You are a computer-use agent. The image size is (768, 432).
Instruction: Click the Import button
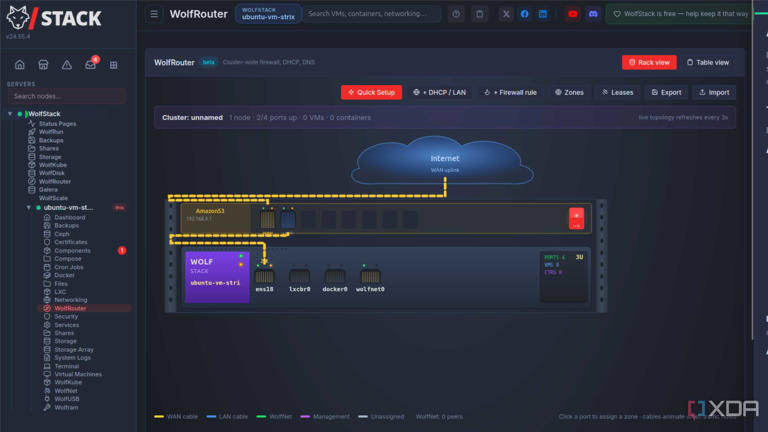714,92
